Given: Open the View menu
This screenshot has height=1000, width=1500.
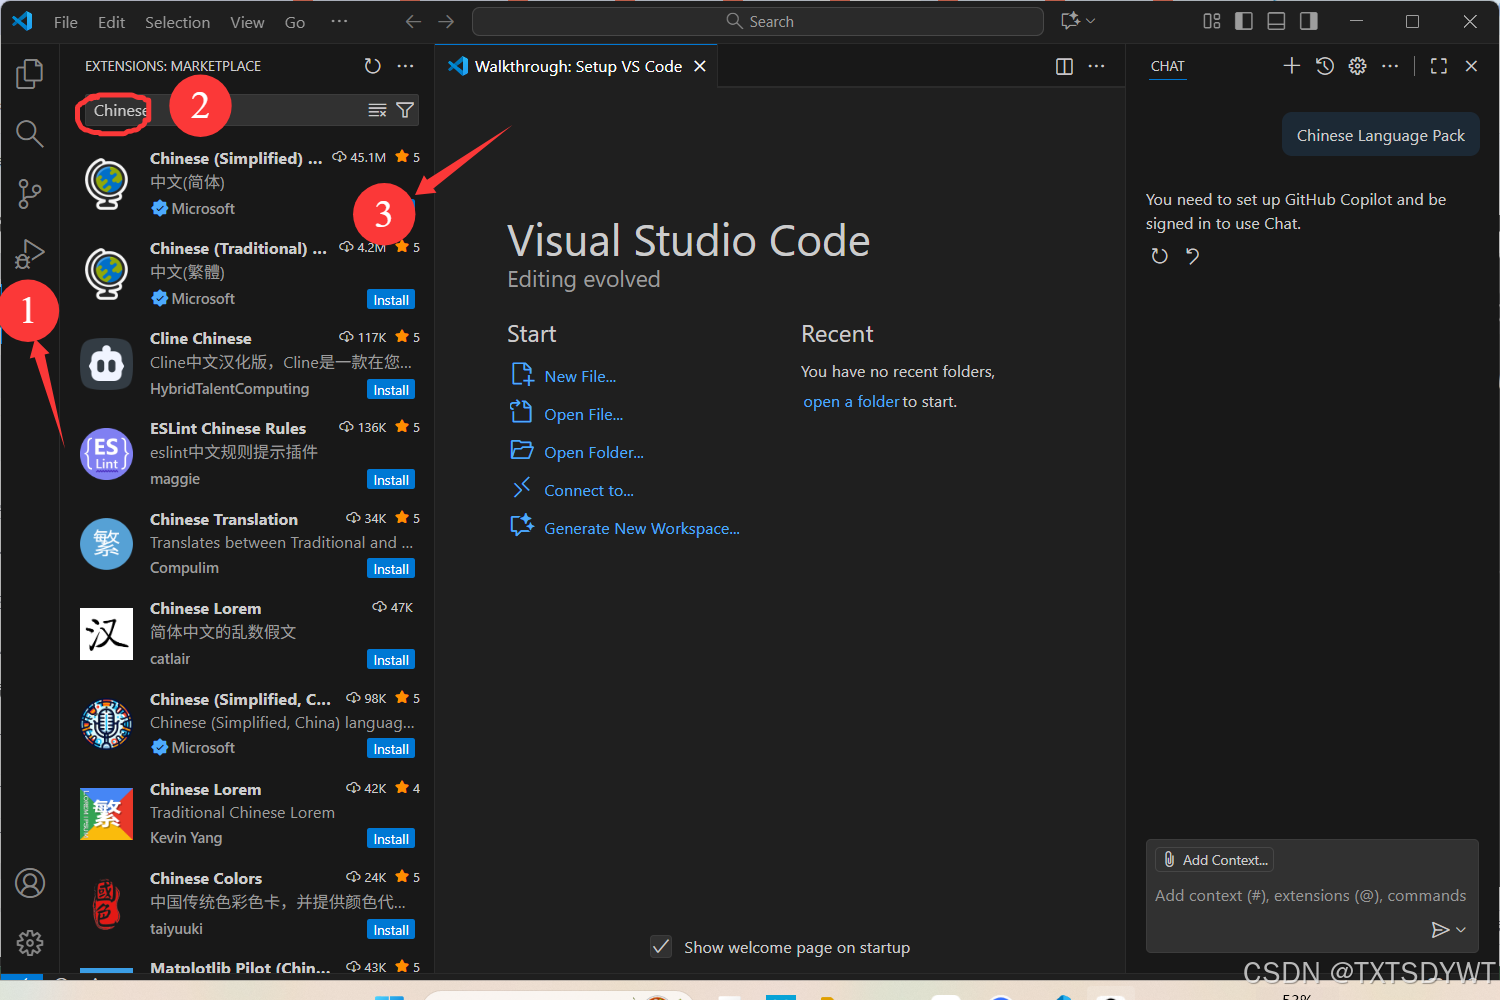Looking at the screenshot, I should pos(247,22).
